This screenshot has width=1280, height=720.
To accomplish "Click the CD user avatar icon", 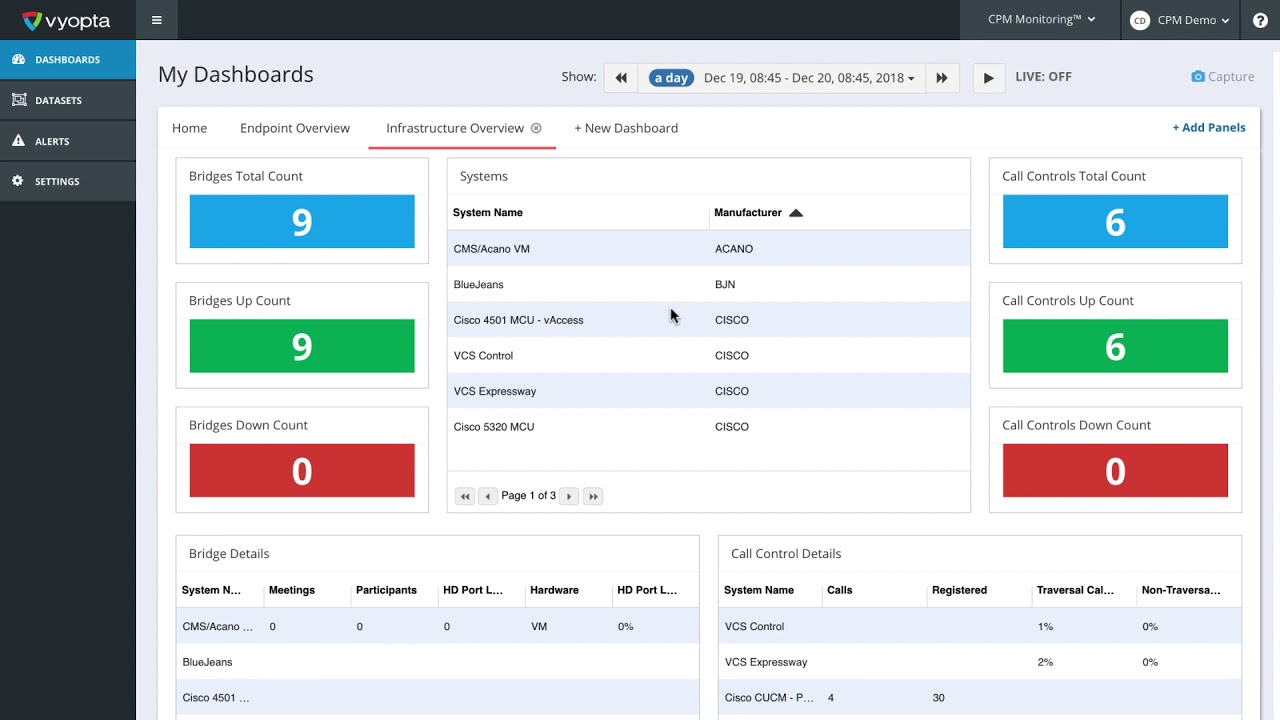I will tap(1139, 20).
